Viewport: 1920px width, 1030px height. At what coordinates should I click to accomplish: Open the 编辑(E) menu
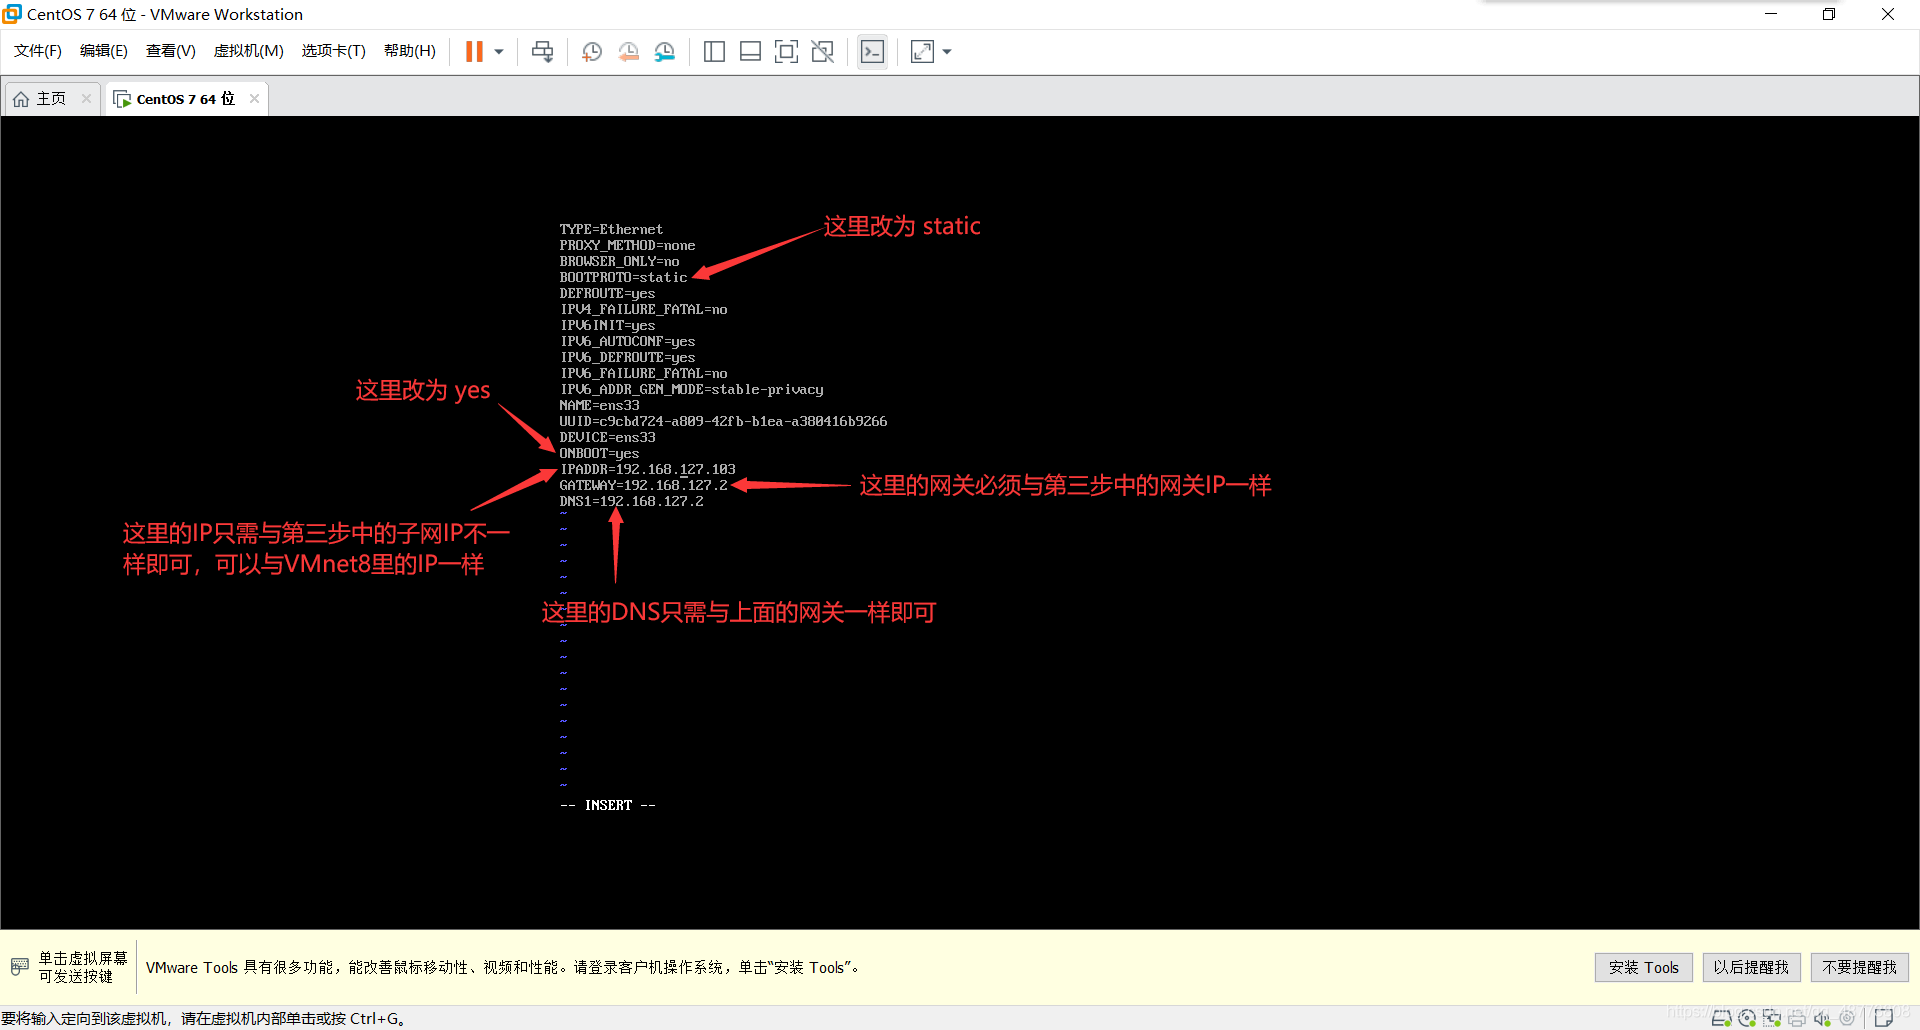pos(104,51)
